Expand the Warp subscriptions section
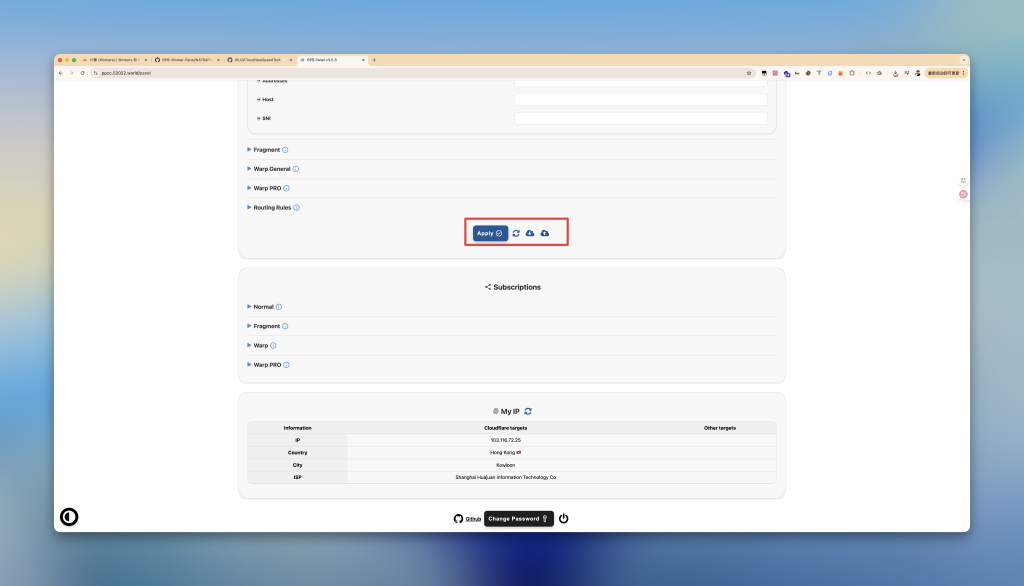The image size is (1024, 586). [x=261, y=345]
